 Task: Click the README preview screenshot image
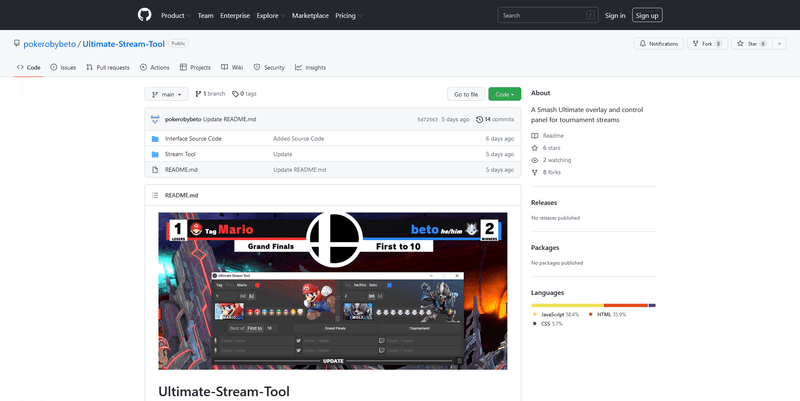pos(333,291)
